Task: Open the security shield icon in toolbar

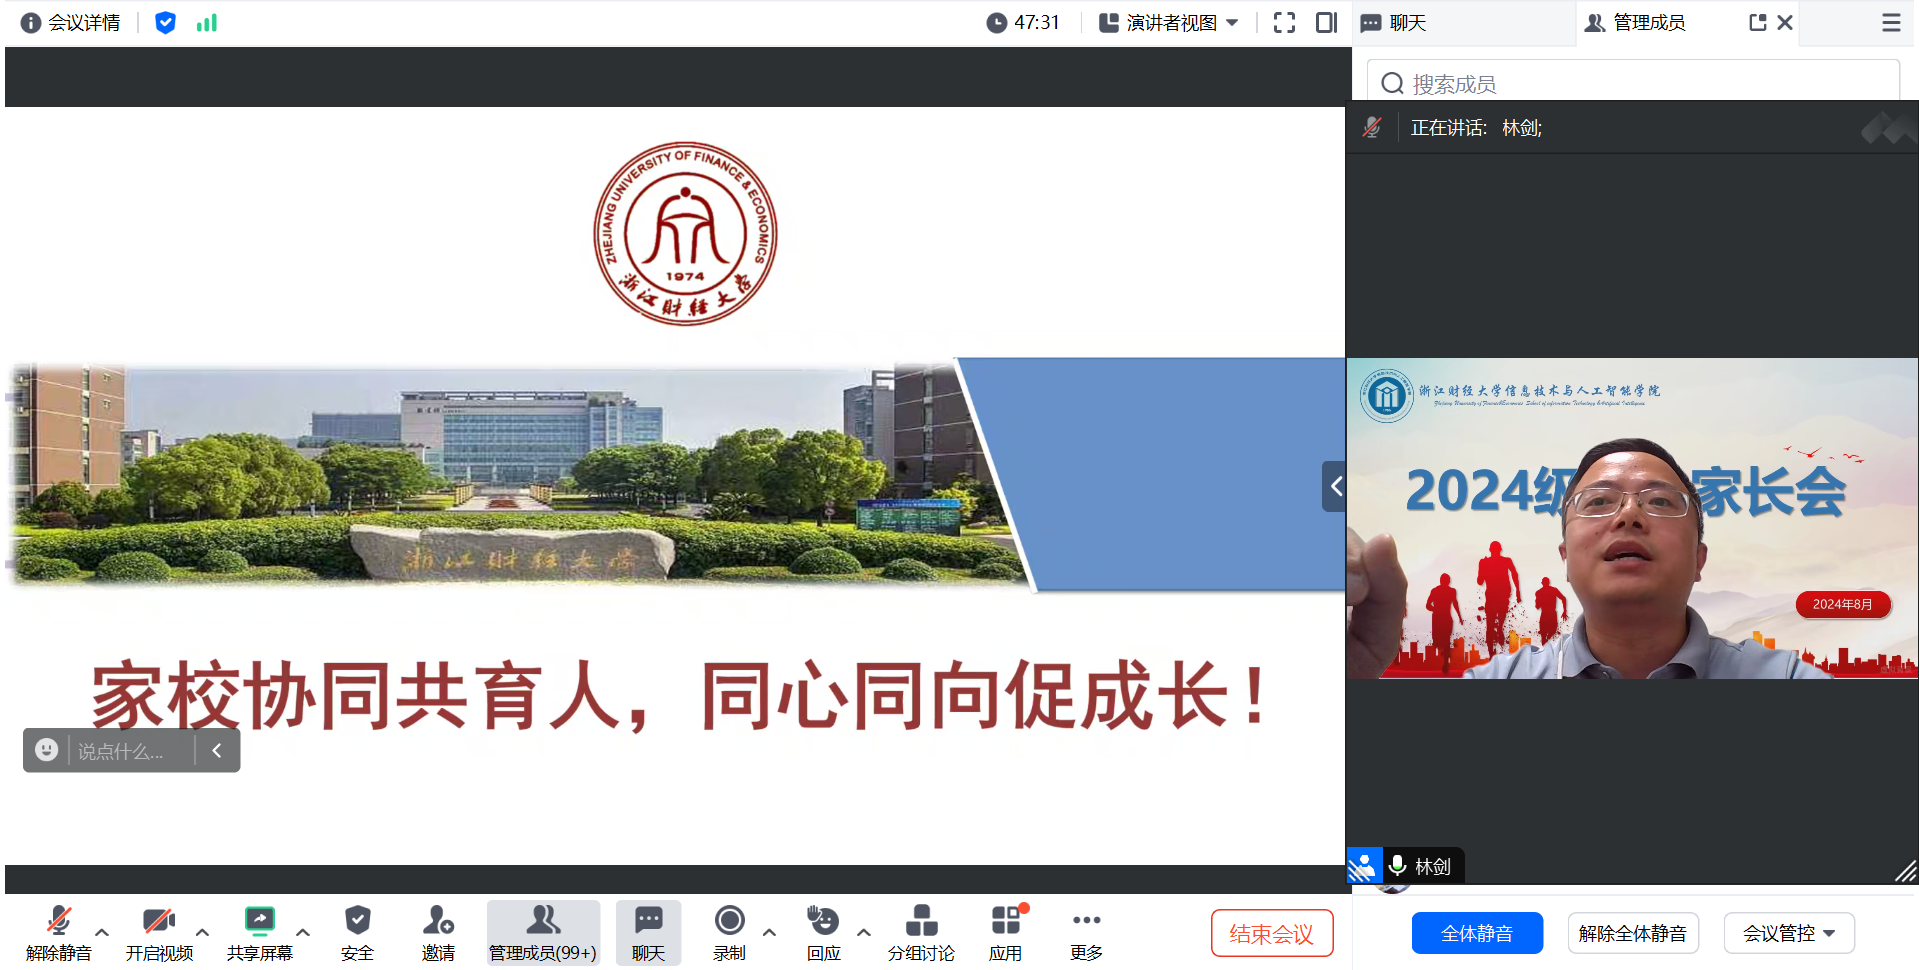Action: [x=357, y=932]
